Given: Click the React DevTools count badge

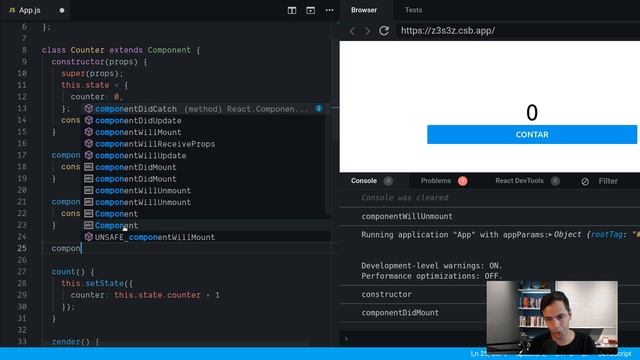Looking at the screenshot, I should tap(555, 181).
